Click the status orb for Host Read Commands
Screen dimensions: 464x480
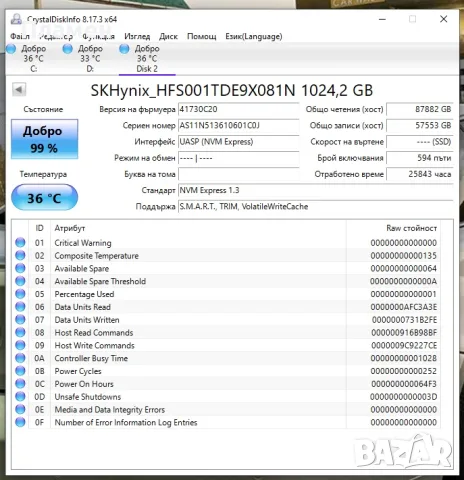click(x=20, y=332)
